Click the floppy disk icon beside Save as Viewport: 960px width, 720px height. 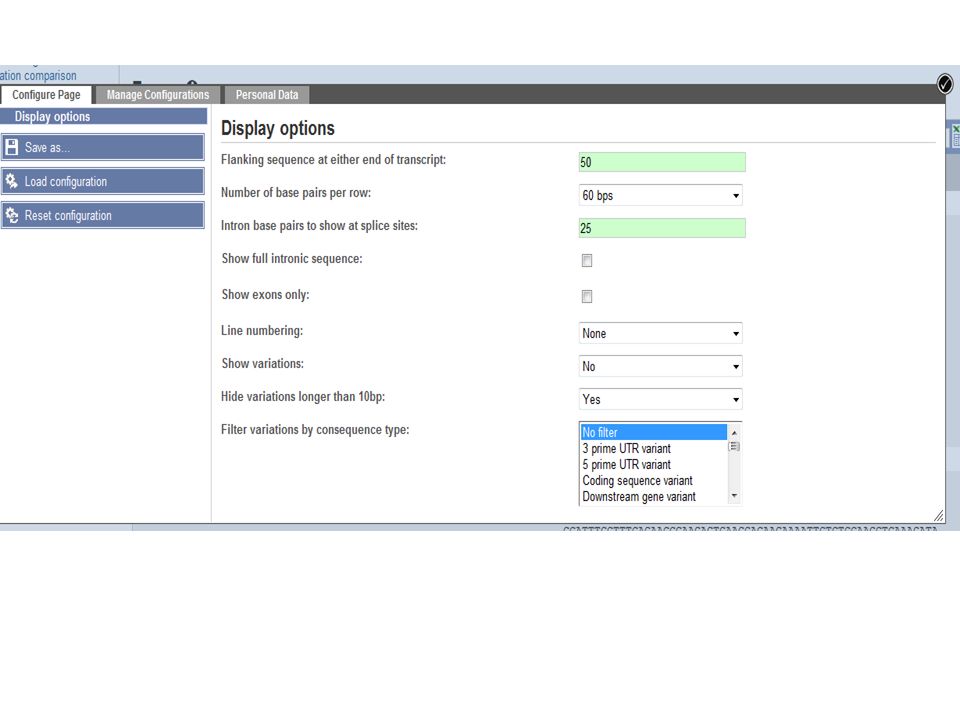[12, 147]
